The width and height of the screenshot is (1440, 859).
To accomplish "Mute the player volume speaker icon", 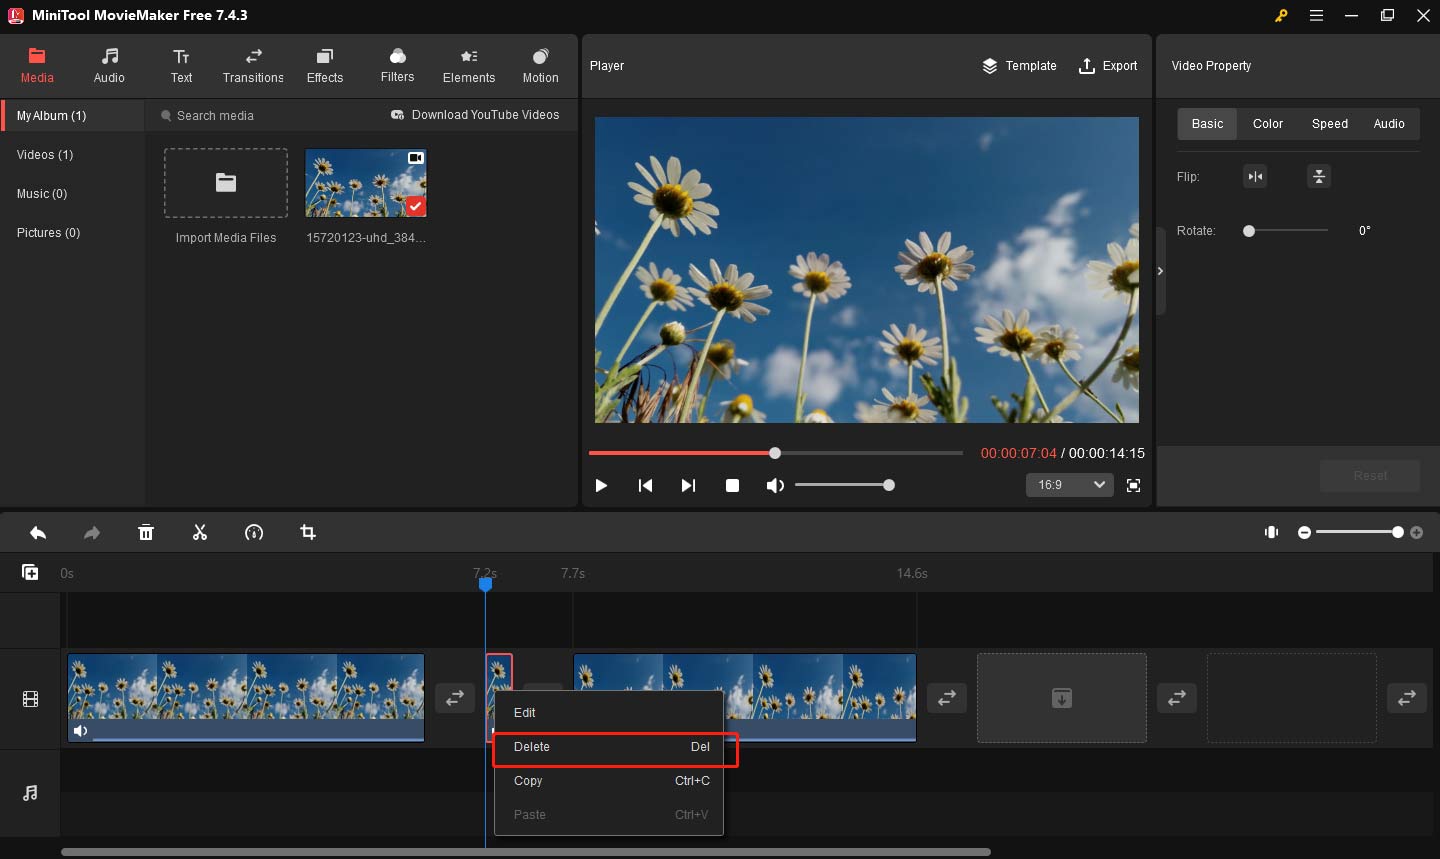I will (775, 485).
